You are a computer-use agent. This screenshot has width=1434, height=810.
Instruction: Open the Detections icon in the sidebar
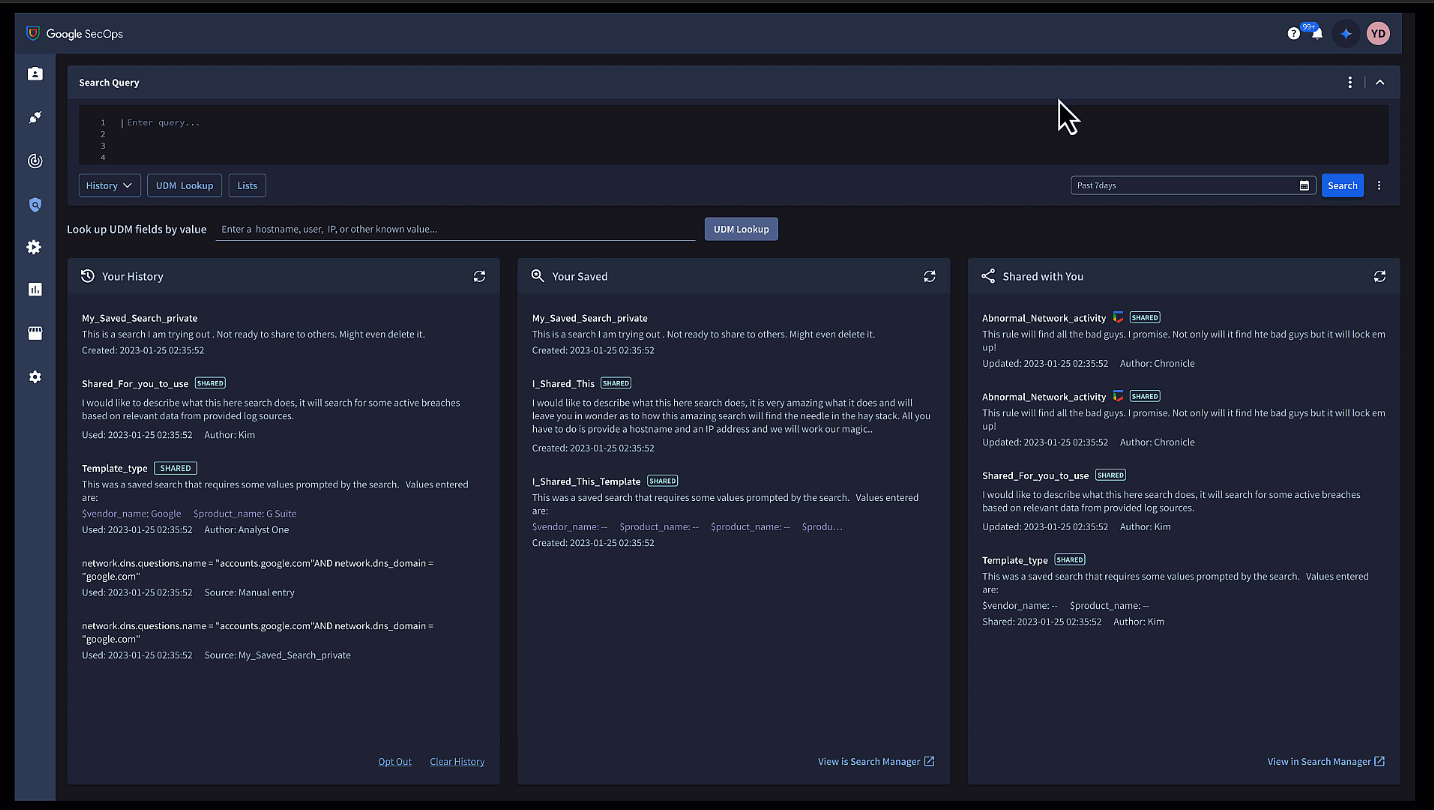[35, 161]
